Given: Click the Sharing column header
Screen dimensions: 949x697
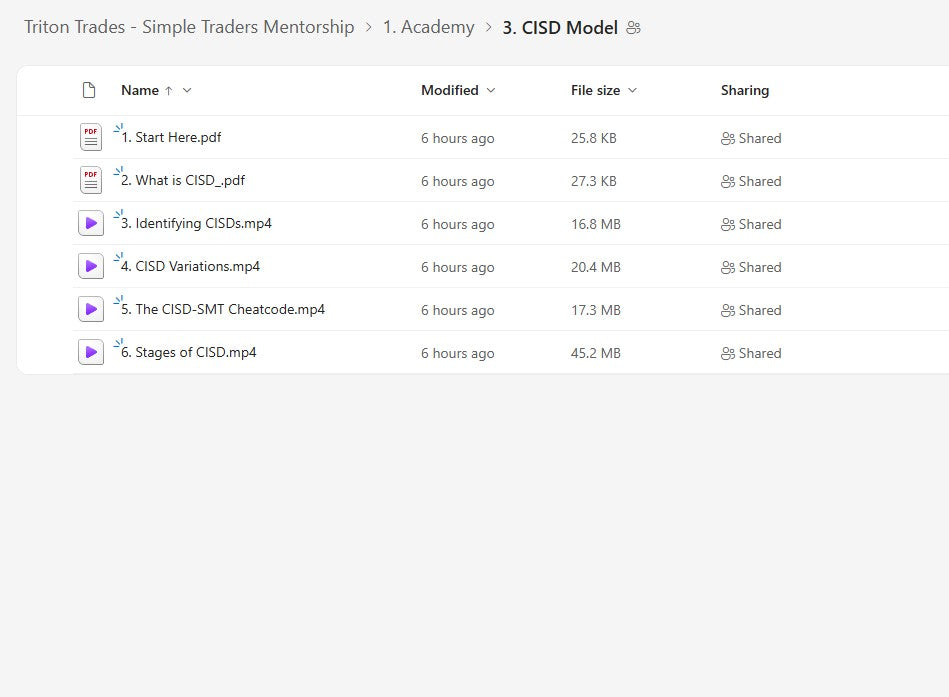Looking at the screenshot, I should [745, 90].
